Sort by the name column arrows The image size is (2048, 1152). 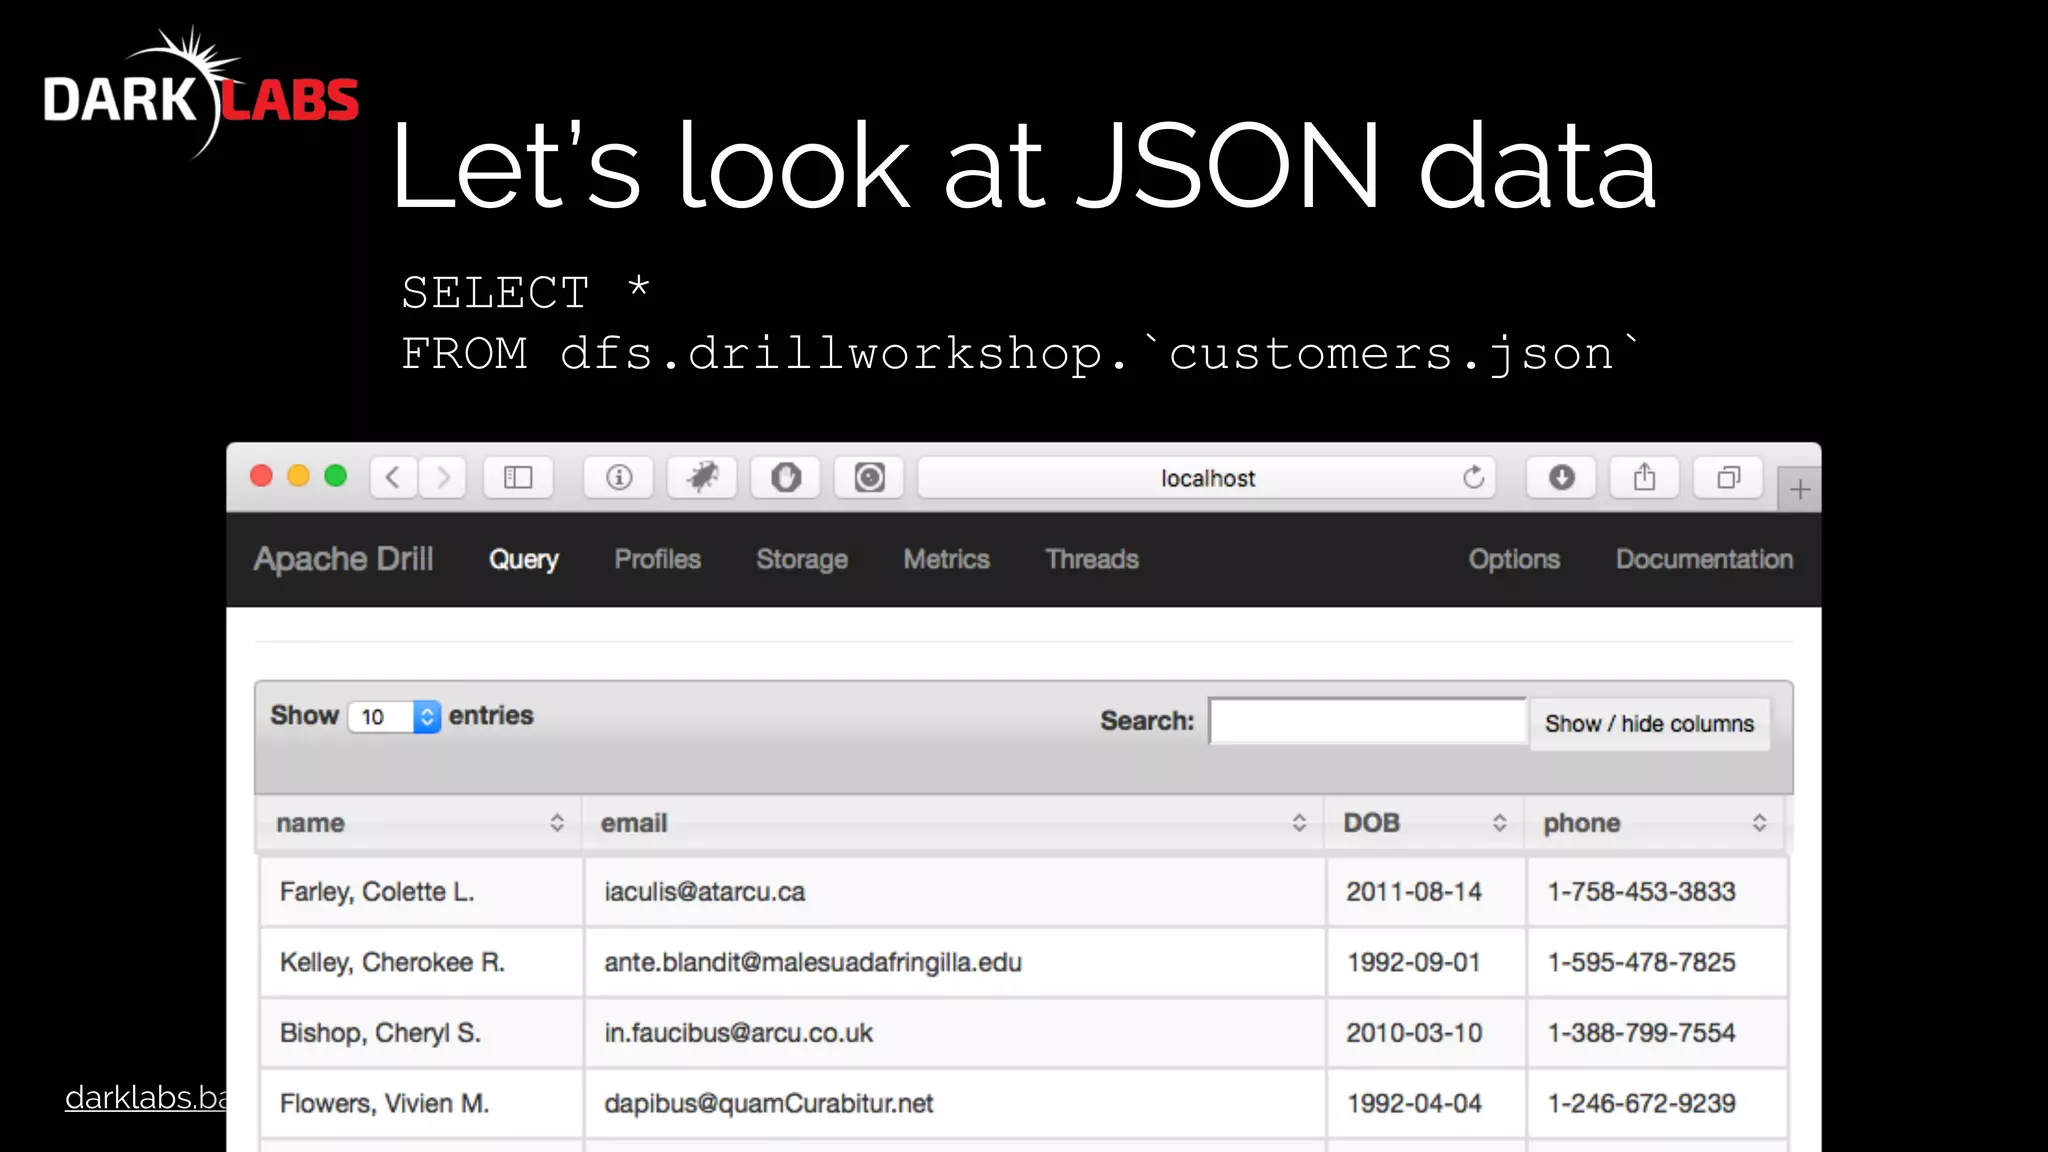(x=557, y=822)
